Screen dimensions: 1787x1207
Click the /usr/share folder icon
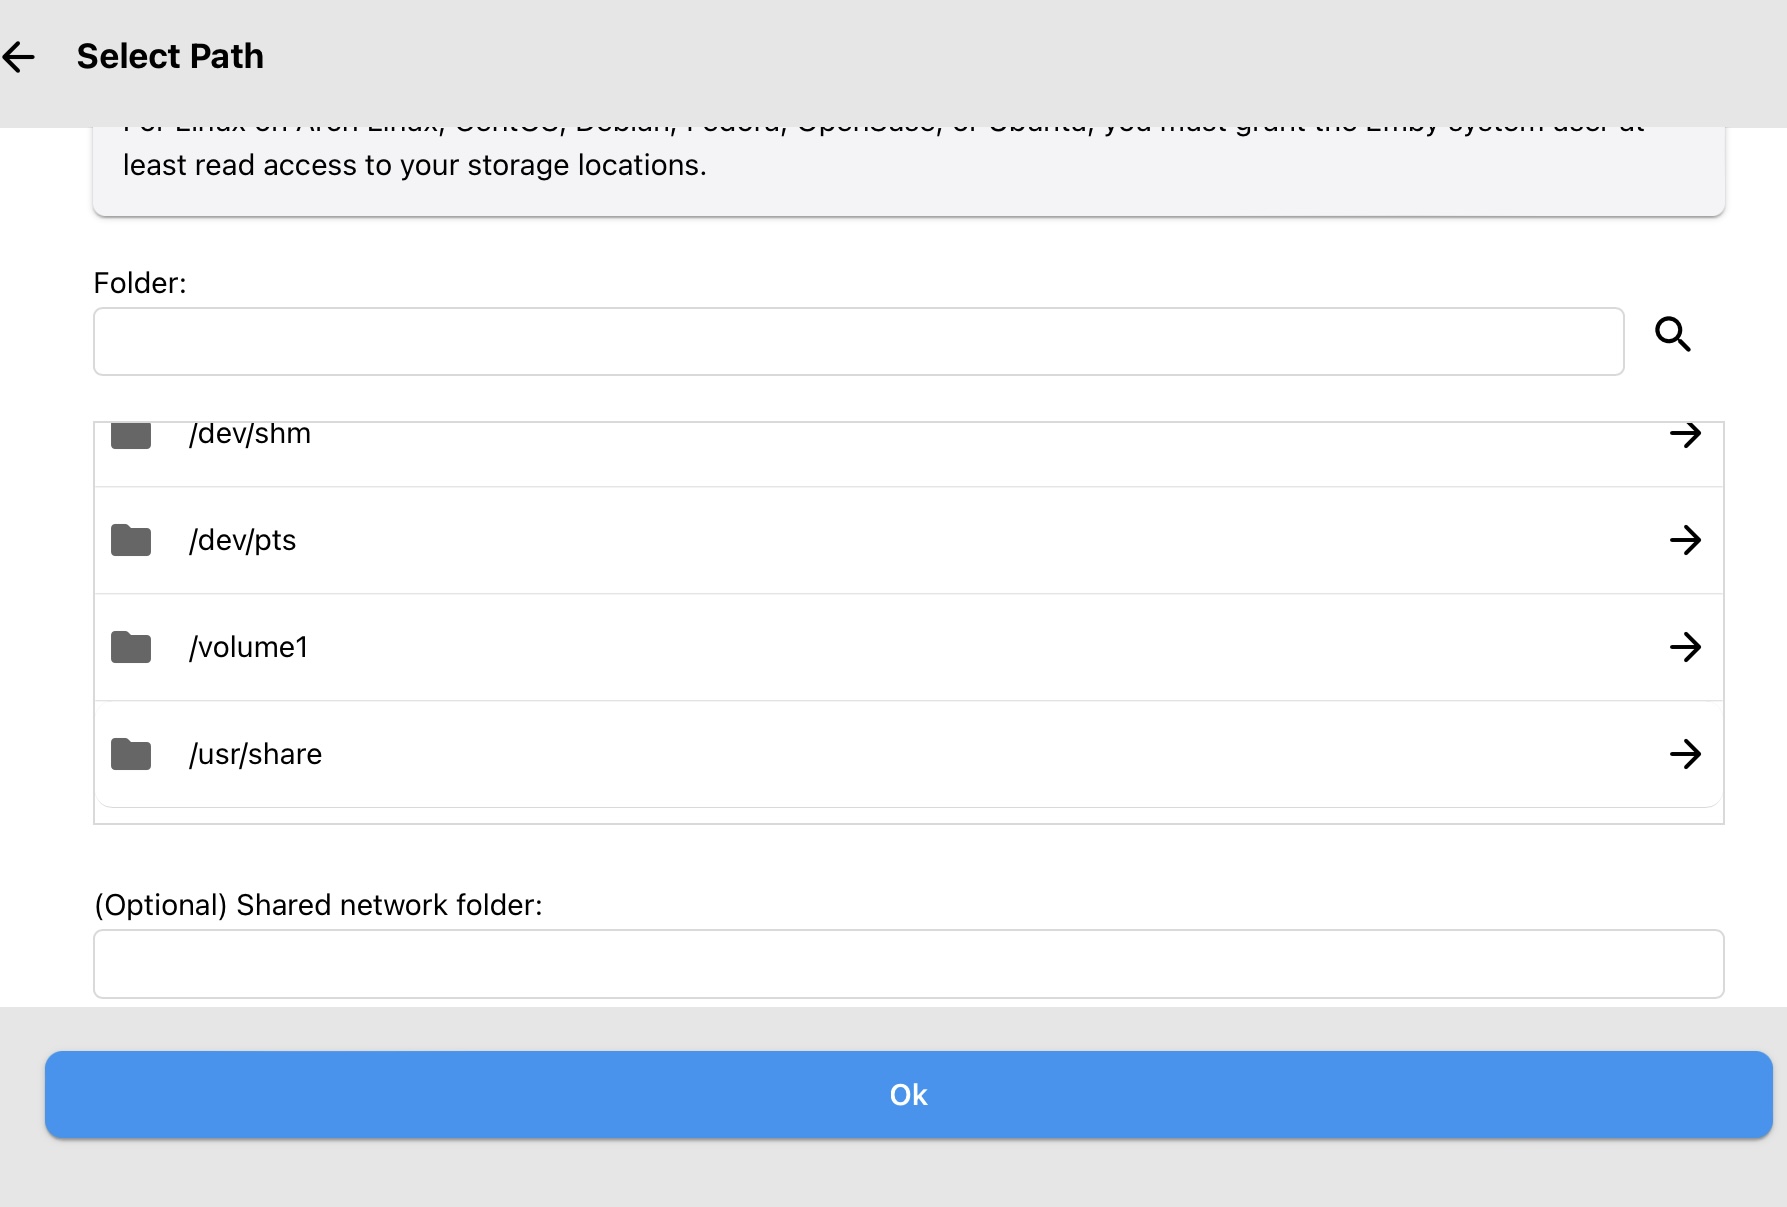click(x=131, y=755)
